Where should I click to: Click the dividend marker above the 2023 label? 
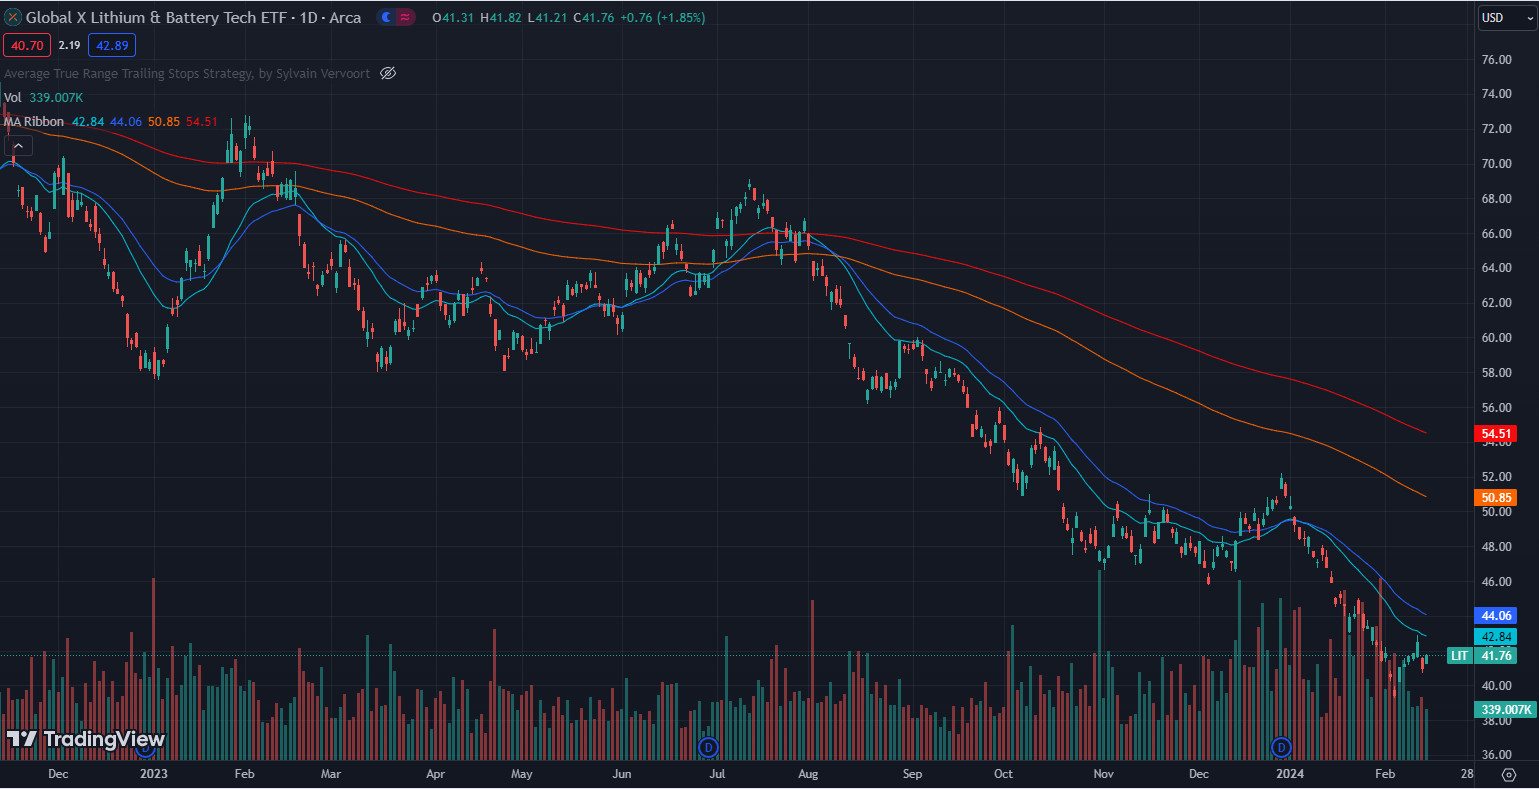(x=144, y=746)
